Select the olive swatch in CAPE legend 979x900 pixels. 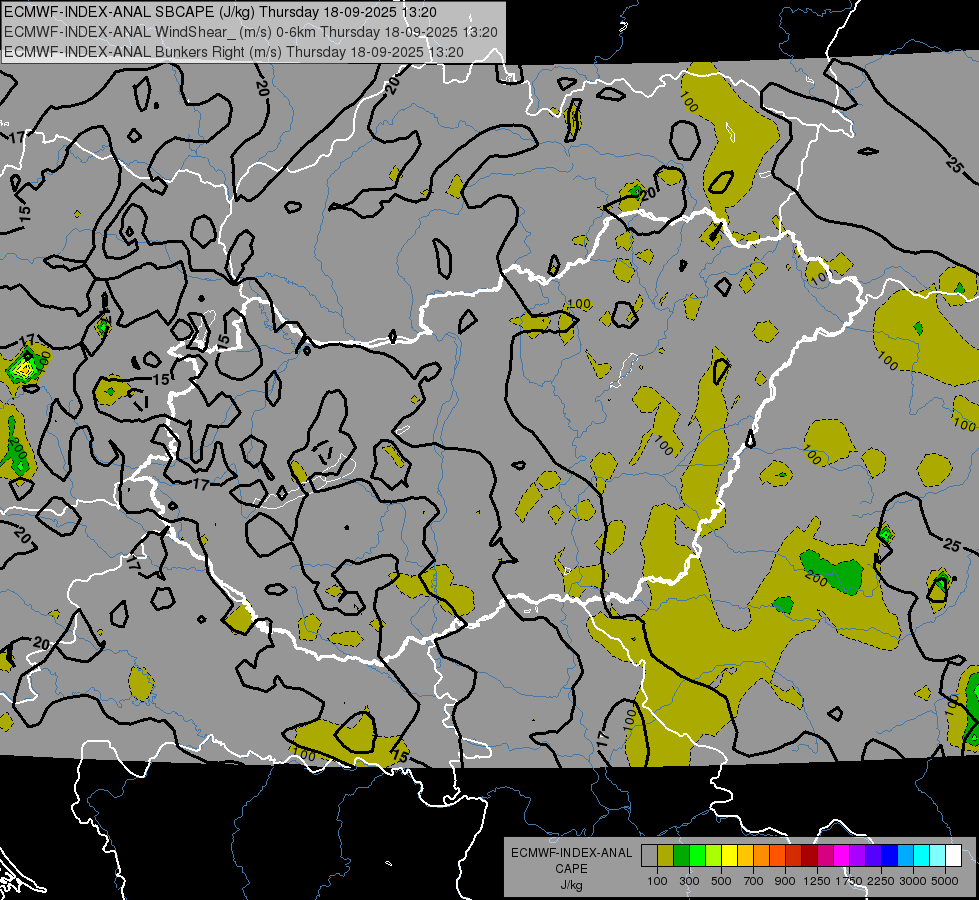pos(665,855)
